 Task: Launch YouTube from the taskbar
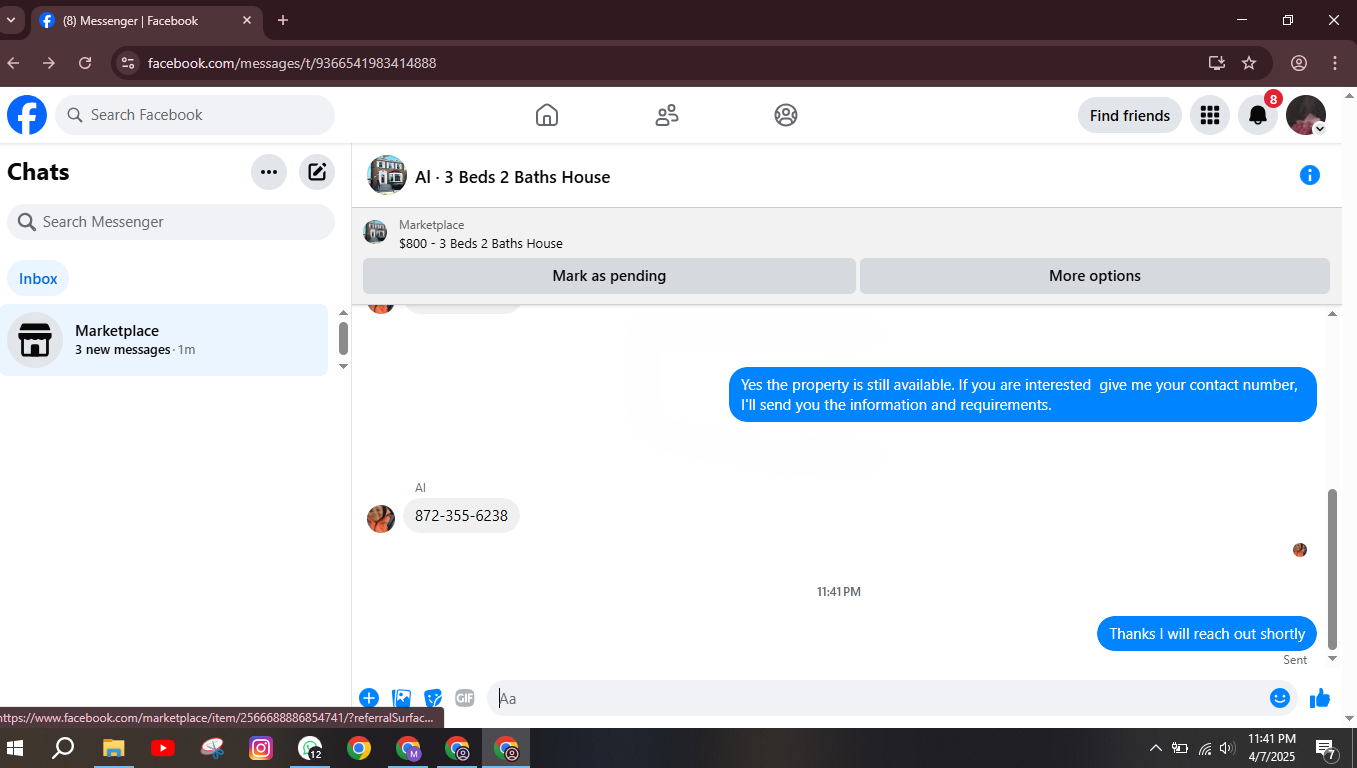pyautogui.click(x=163, y=748)
